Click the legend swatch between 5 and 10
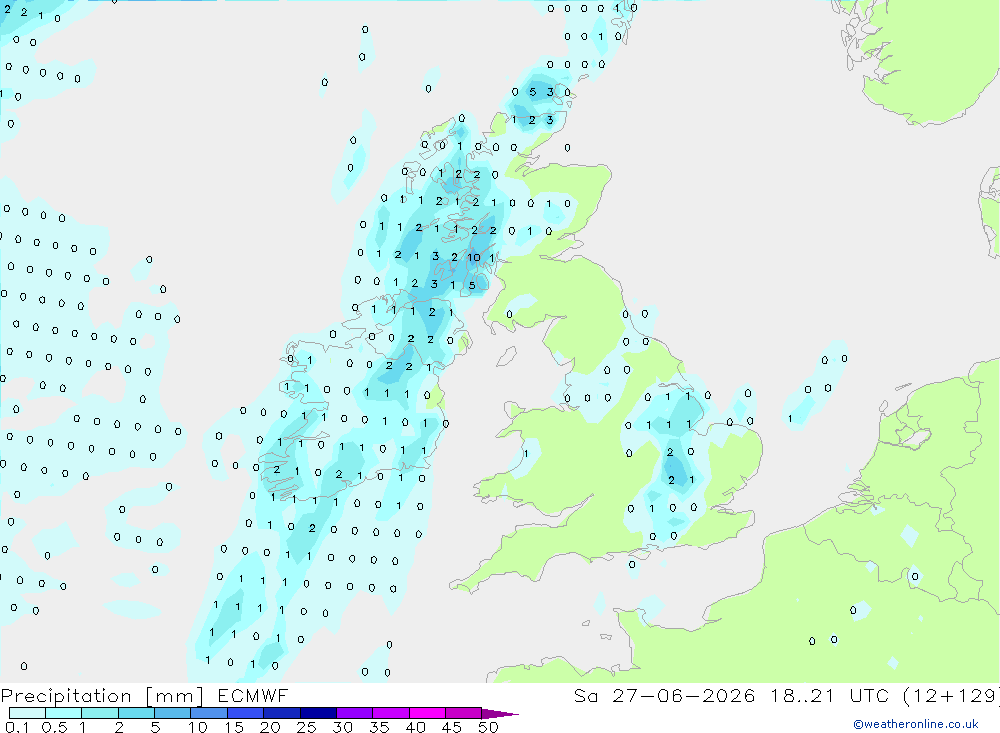The image size is (1000, 733). (x=173, y=713)
